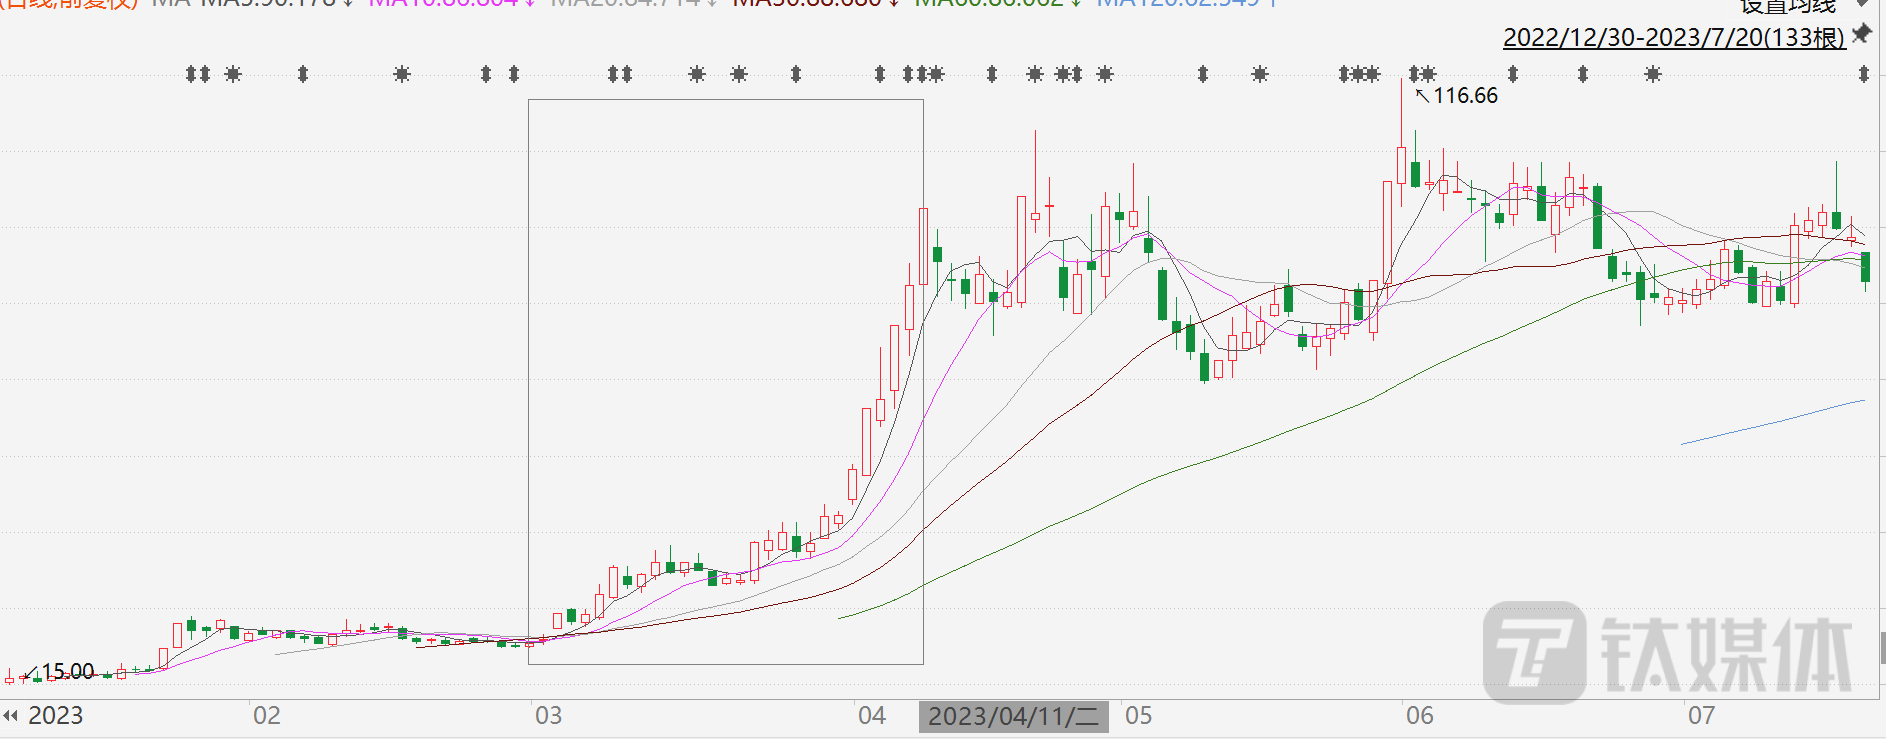Click the event marker at the far right edge
The image size is (1886, 739).
click(x=1863, y=74)
